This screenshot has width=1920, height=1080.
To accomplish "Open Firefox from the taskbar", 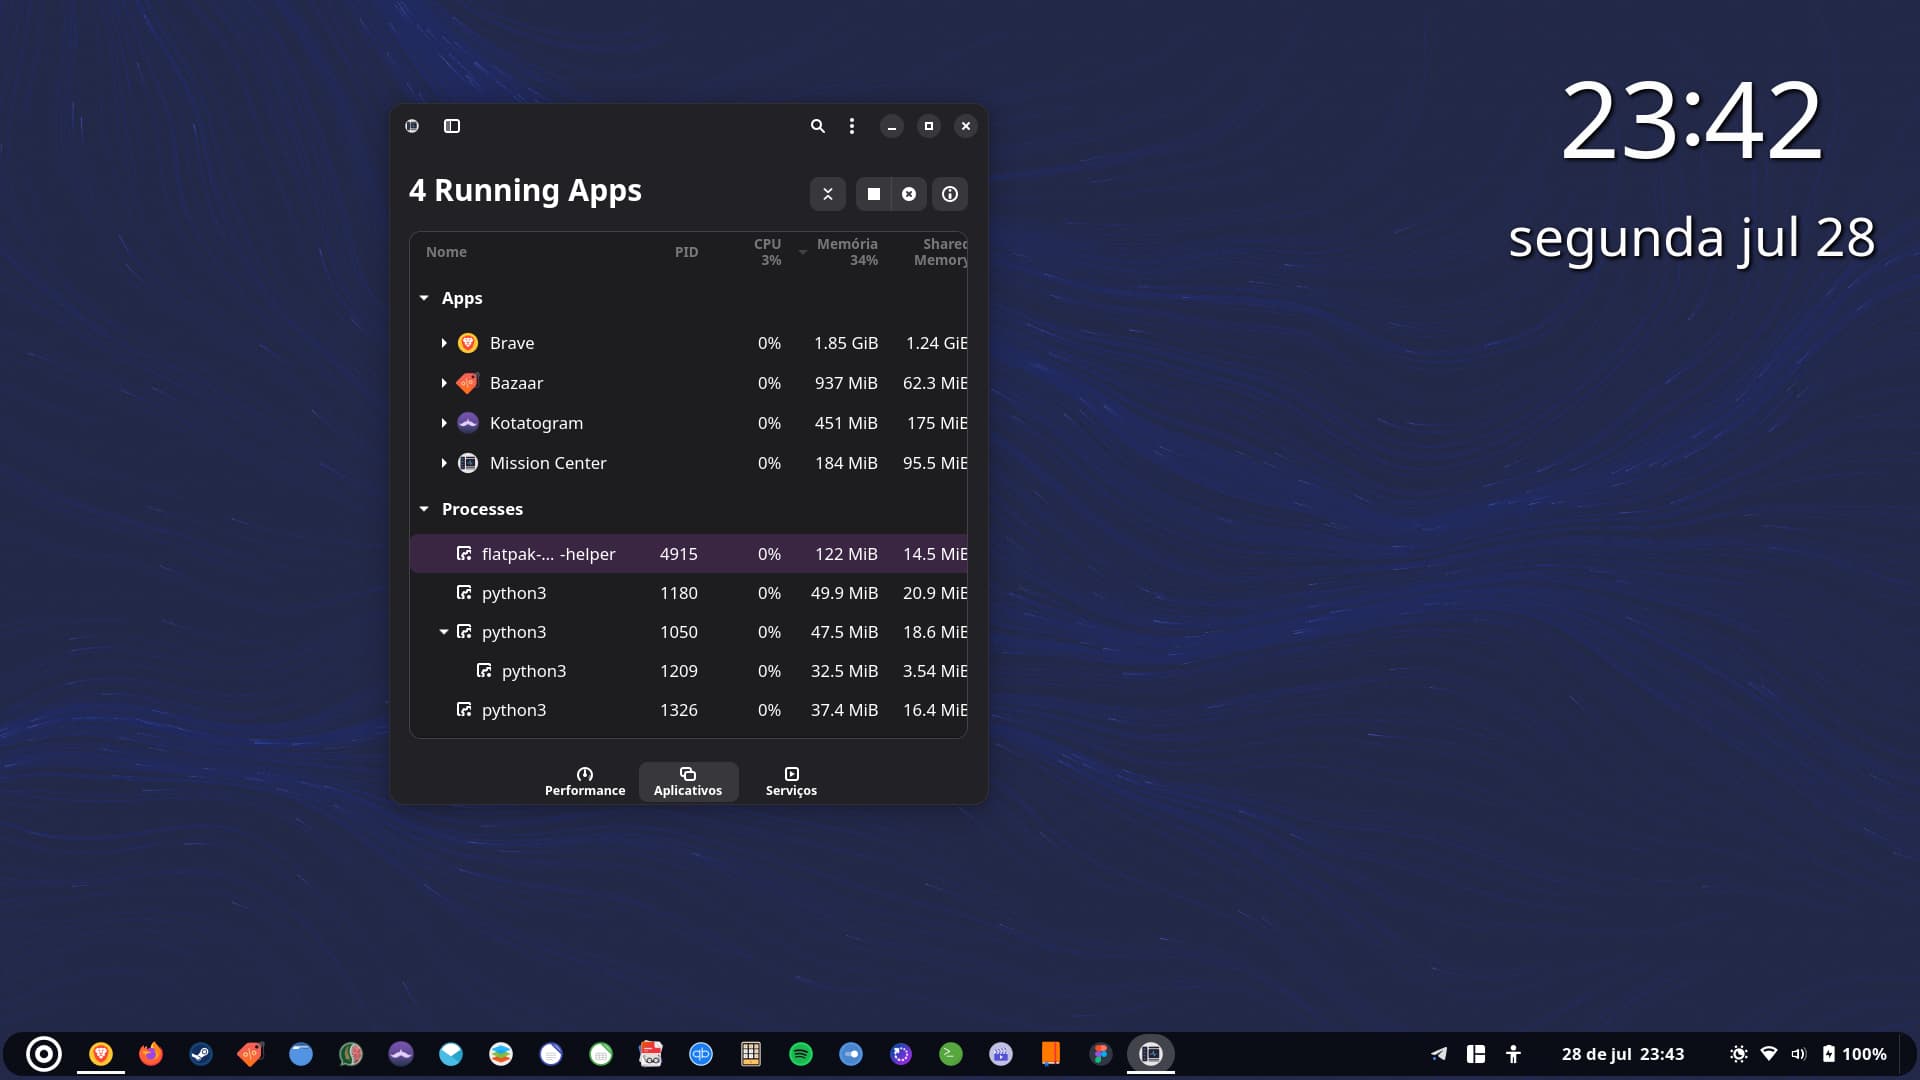I will click(x=151, y=1054).
